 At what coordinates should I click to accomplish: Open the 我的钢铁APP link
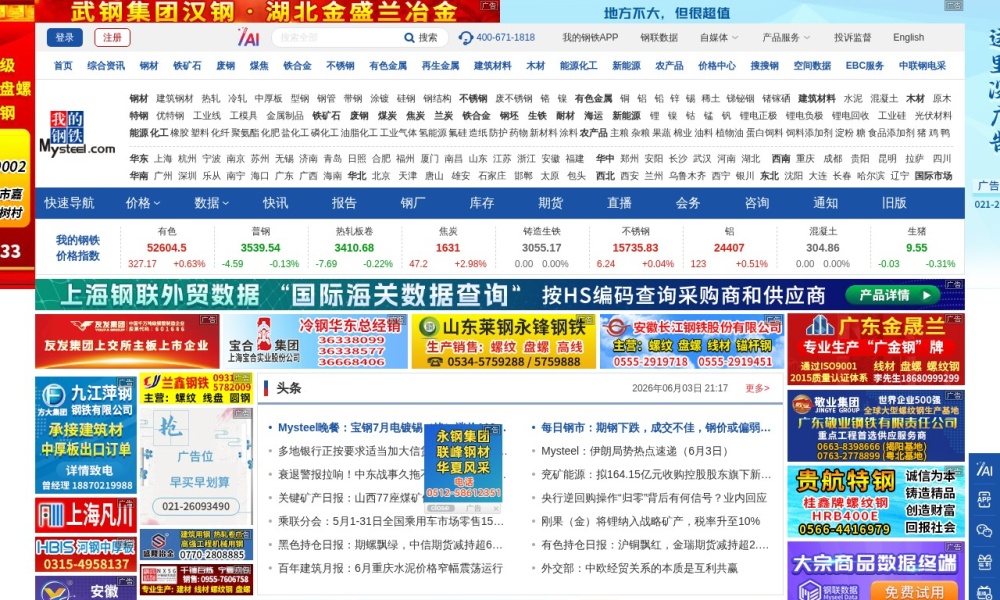coord(590,38)
